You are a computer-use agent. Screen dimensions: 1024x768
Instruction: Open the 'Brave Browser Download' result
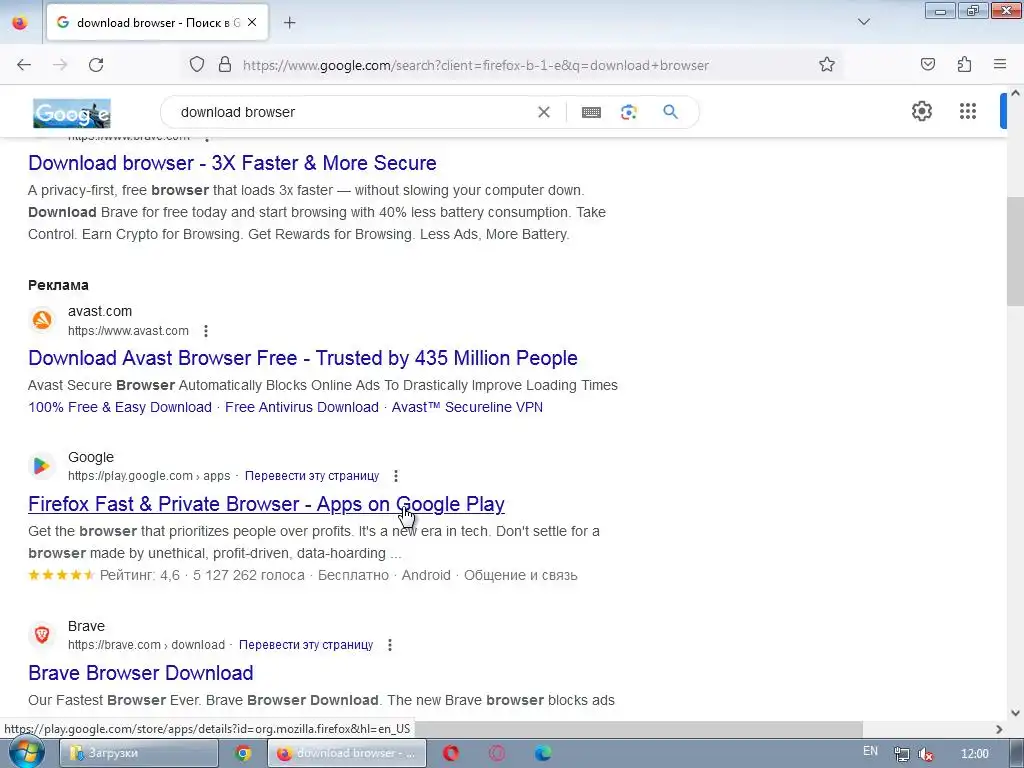[x=141, y=673]
